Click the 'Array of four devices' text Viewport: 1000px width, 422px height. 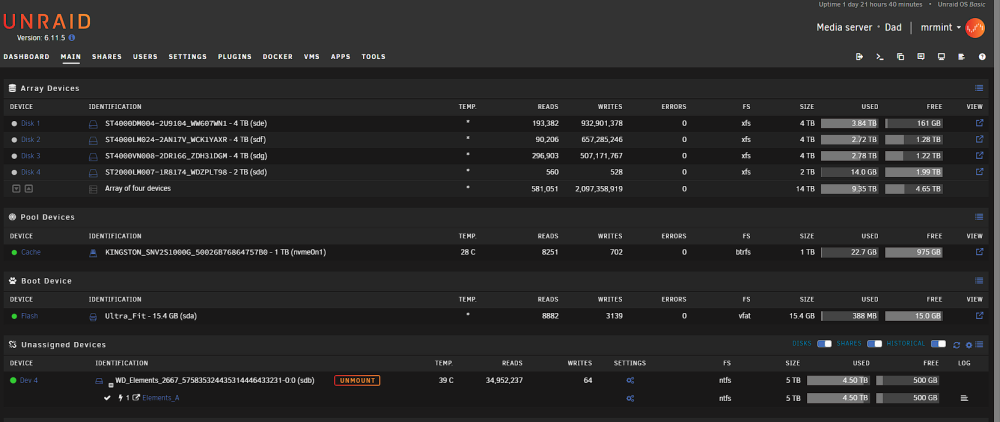[x=138, y=188]
